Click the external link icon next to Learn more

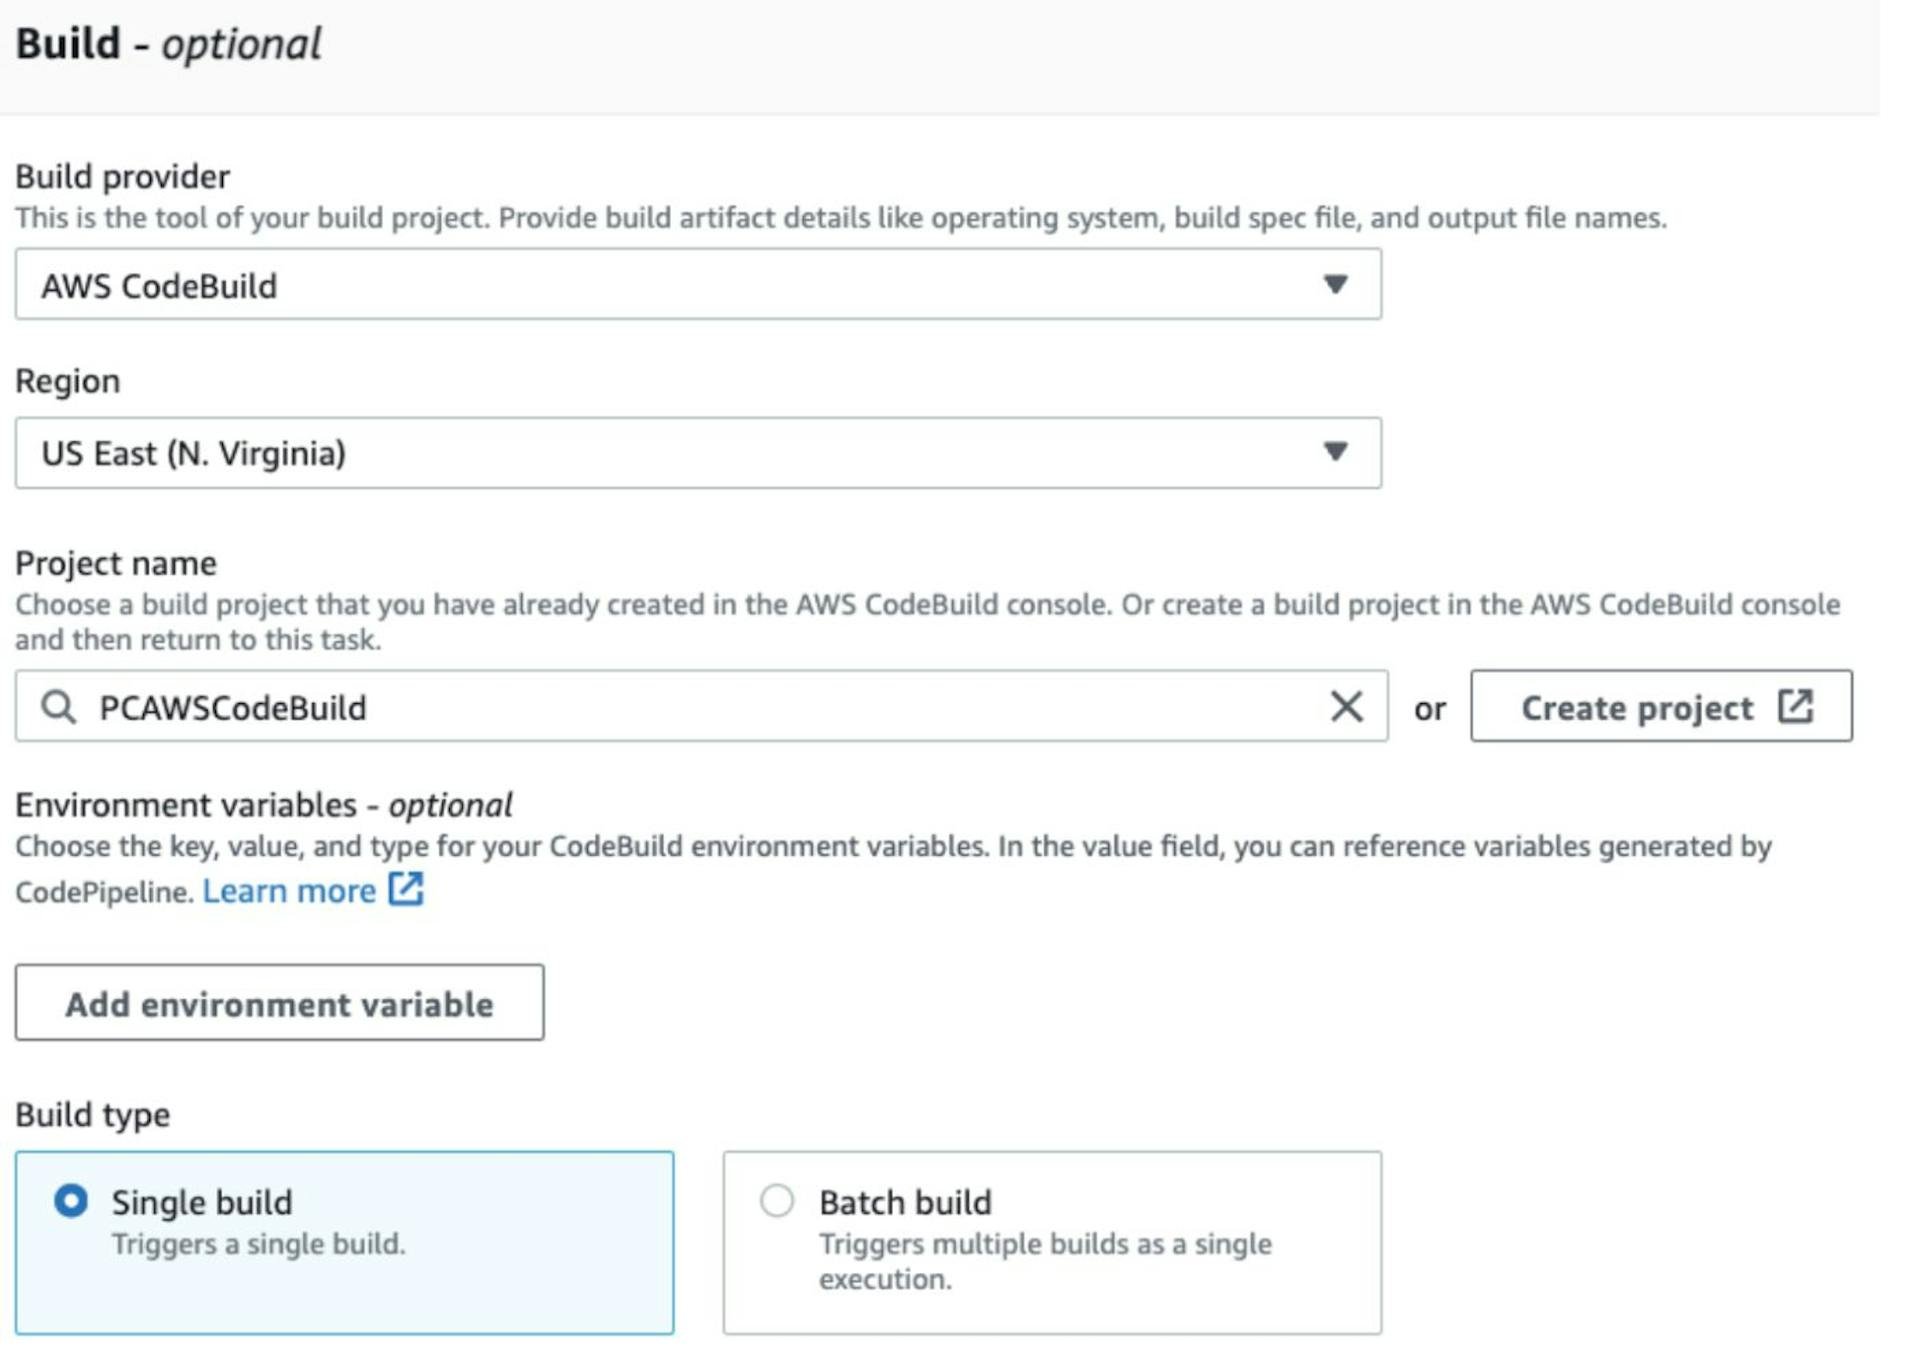tap(404, 889)
